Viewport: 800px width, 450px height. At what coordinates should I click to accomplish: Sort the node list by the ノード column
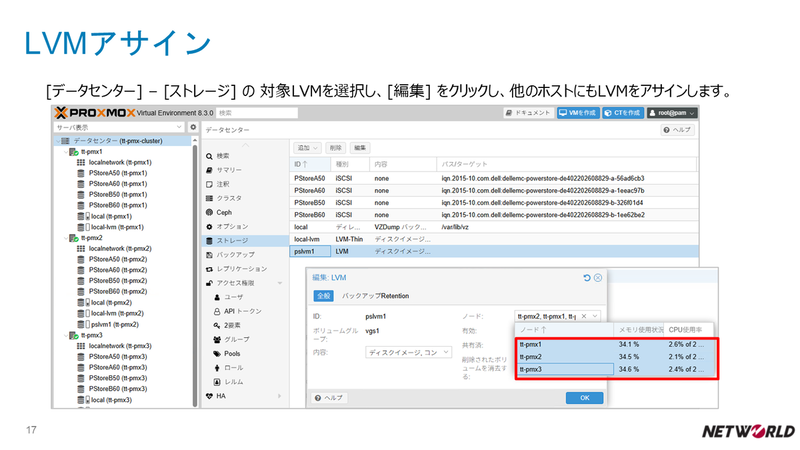(564, 330)
